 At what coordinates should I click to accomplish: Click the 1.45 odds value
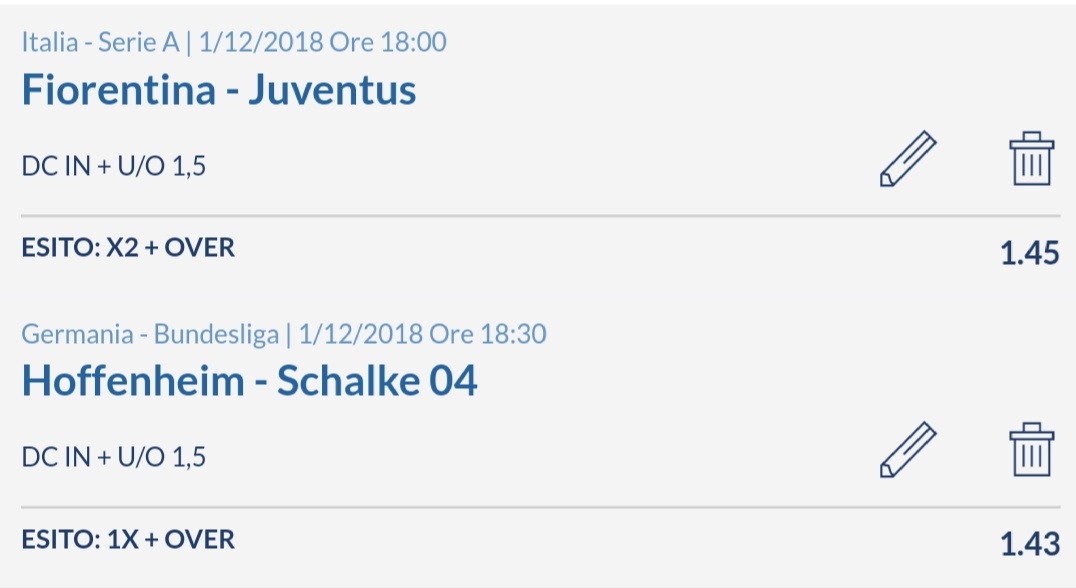1029,253
